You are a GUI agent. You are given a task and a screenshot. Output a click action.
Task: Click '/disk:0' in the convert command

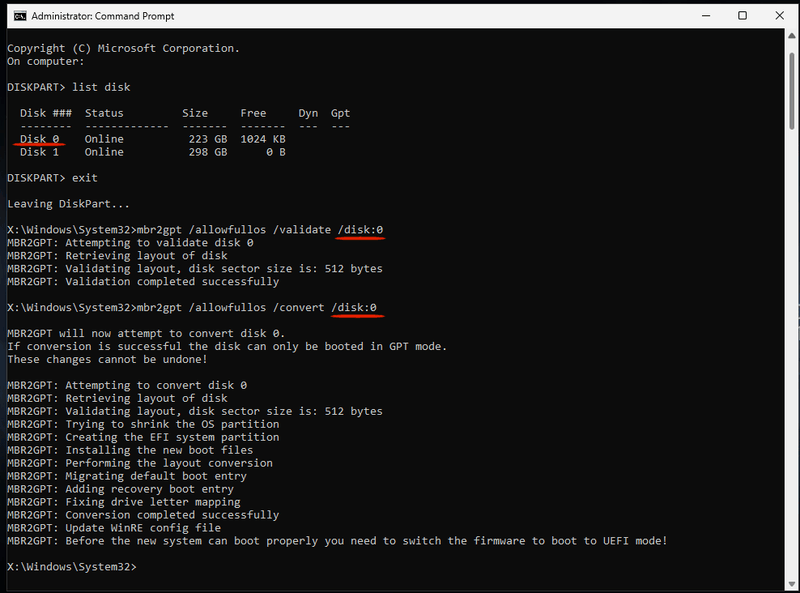tap(354, 308)
